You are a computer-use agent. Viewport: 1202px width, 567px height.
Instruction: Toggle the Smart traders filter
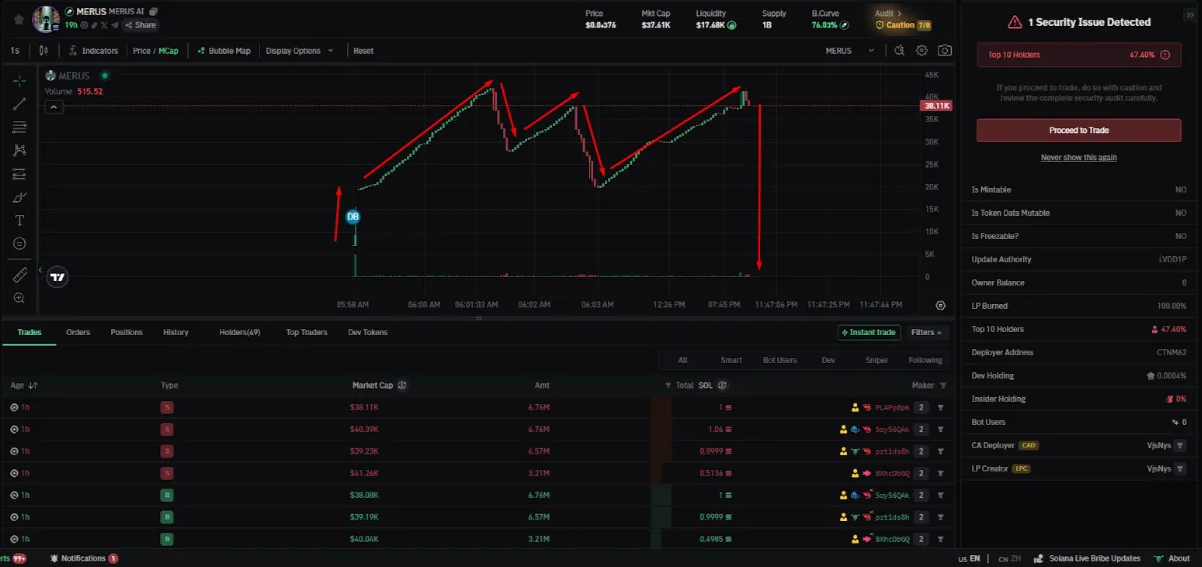(731, 360)
